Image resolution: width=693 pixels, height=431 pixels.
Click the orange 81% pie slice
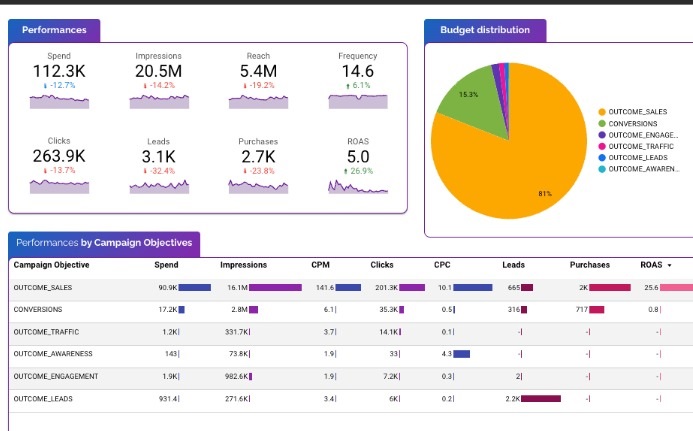[530, 160]
